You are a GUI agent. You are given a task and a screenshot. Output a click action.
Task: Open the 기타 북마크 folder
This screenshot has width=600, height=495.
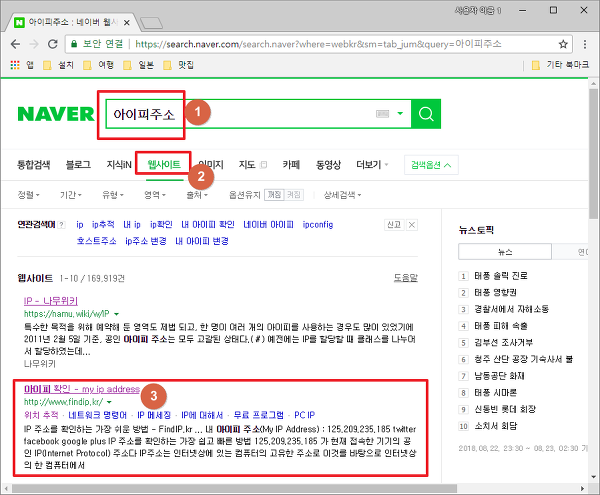(560, 65)
